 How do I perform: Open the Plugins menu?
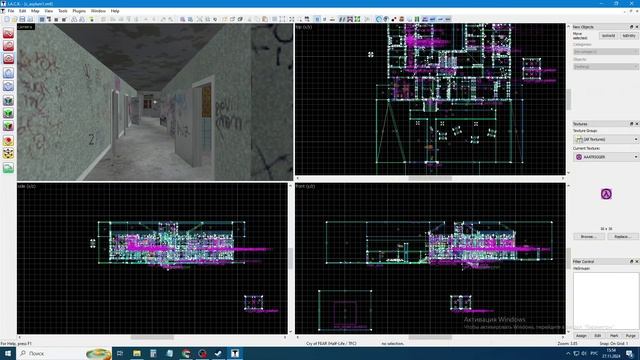tap(79, 11)
